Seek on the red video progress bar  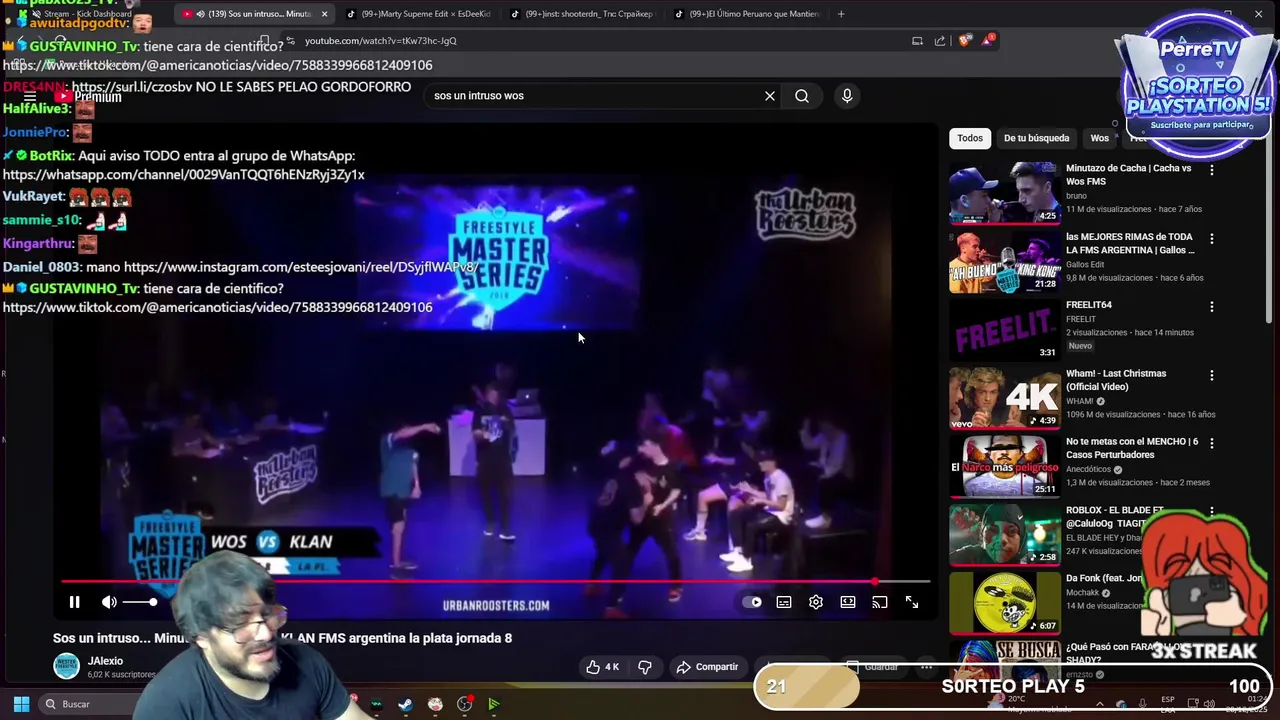[495, 581]
